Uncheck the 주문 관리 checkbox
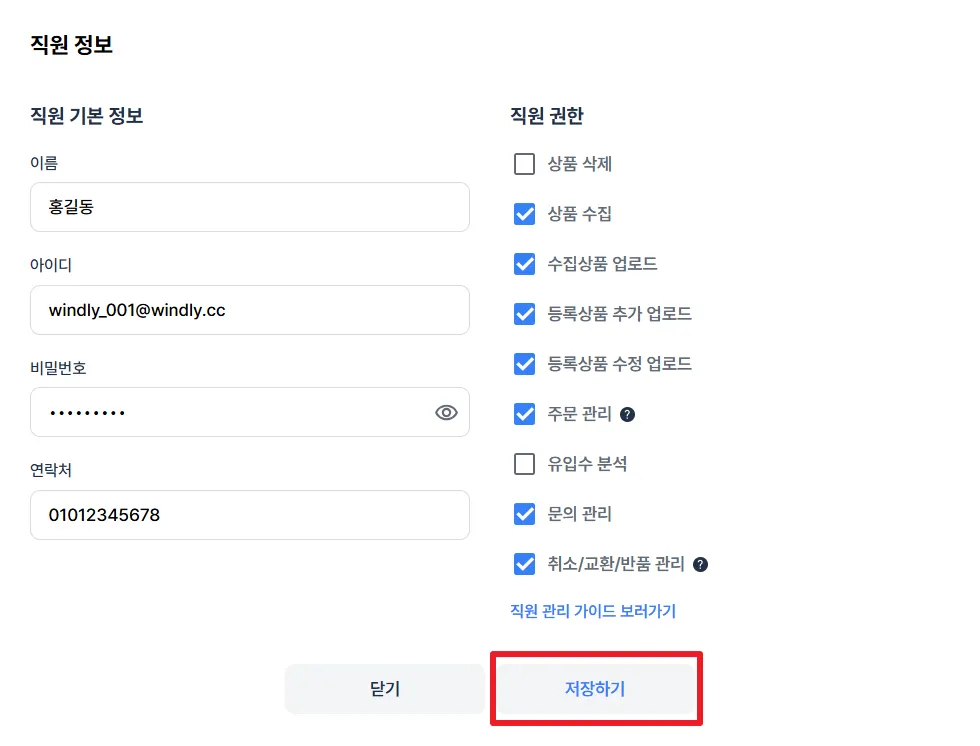The image size is (980, 746). (524, 414)
